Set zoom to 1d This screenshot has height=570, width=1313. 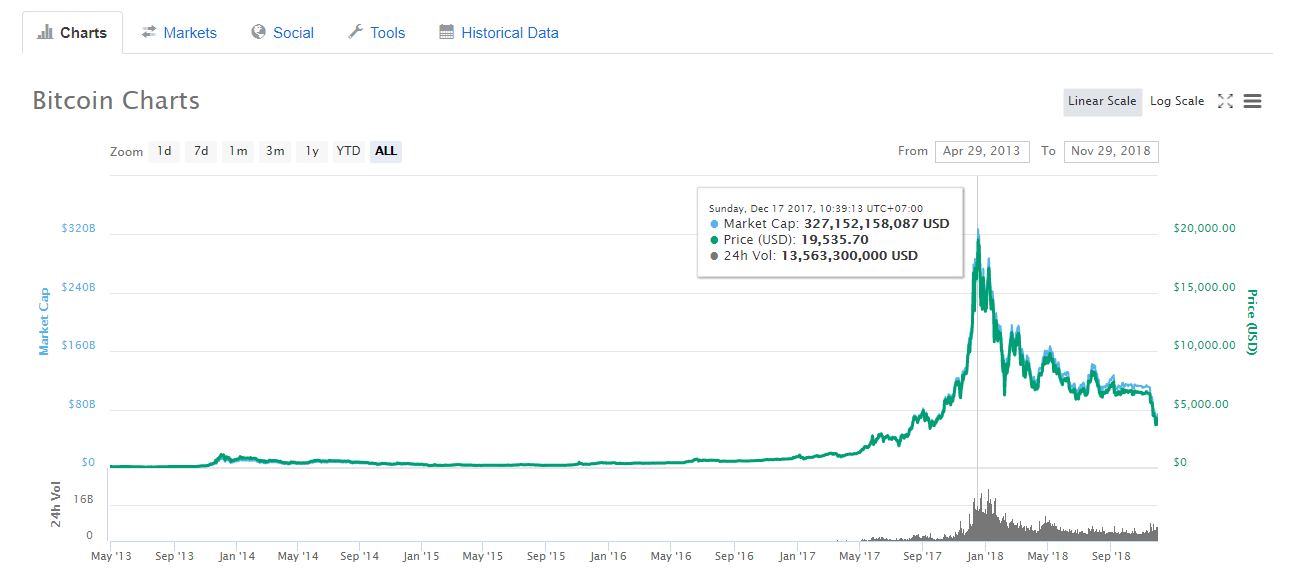point(164,151)
